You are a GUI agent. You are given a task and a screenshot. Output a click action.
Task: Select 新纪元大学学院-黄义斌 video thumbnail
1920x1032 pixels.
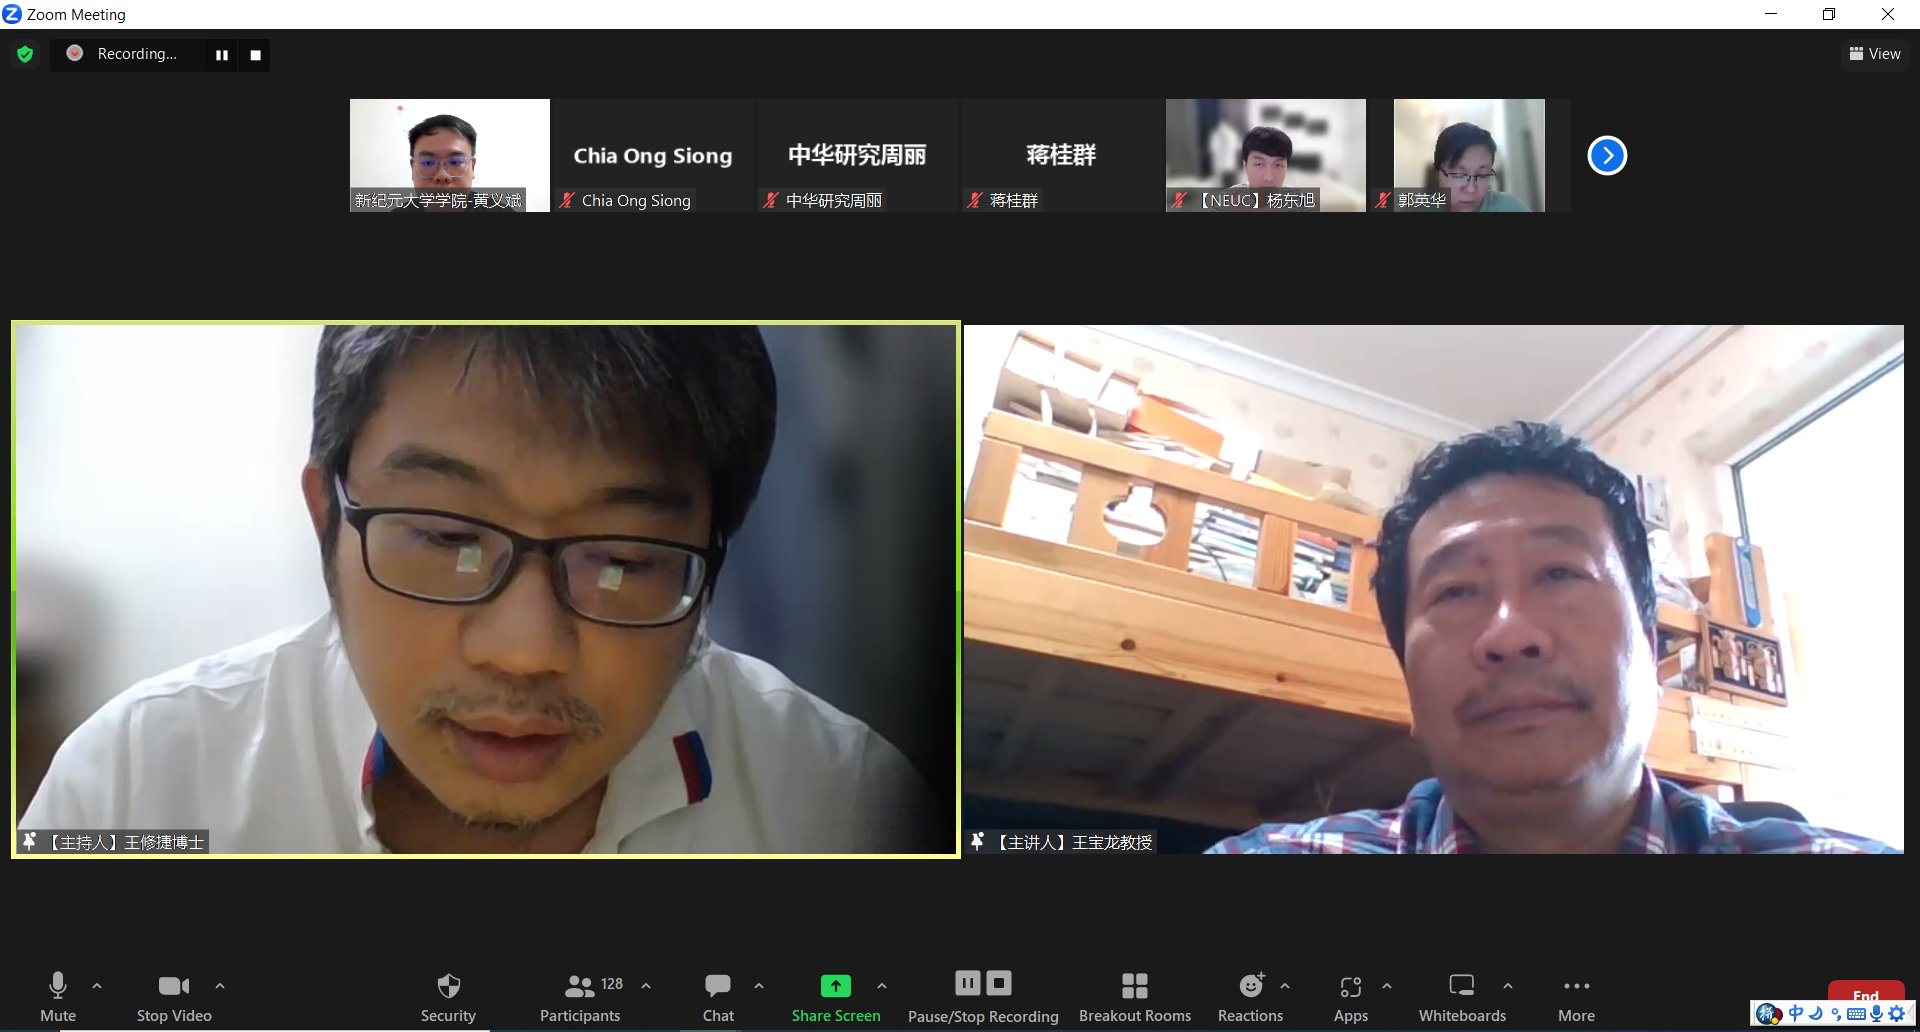pos(450,155)
